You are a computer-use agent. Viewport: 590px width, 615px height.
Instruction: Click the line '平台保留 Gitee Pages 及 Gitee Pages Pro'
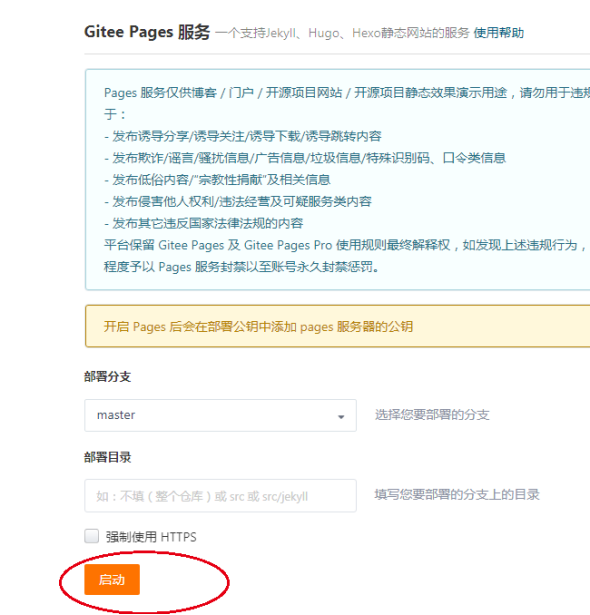click(347, 246)
